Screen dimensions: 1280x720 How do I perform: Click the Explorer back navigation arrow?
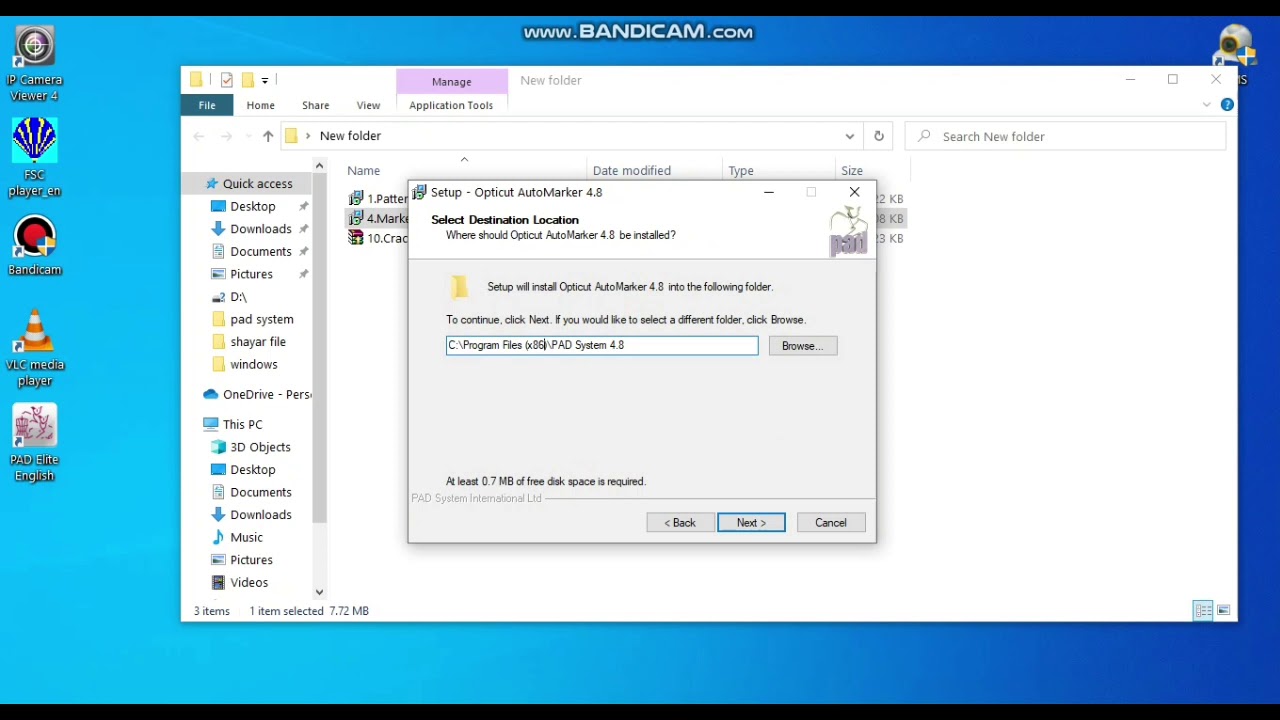pos(199,136)
